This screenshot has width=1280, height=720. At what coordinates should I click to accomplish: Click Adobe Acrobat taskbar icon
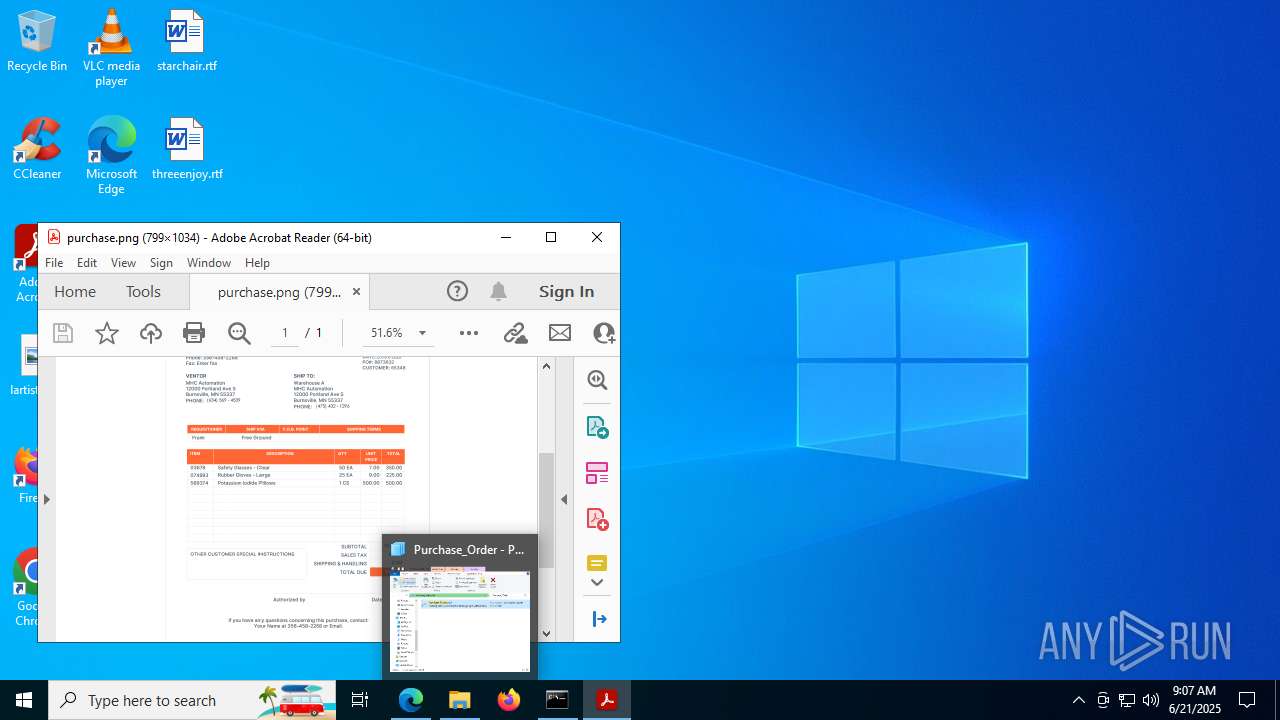tap(606, 700)
